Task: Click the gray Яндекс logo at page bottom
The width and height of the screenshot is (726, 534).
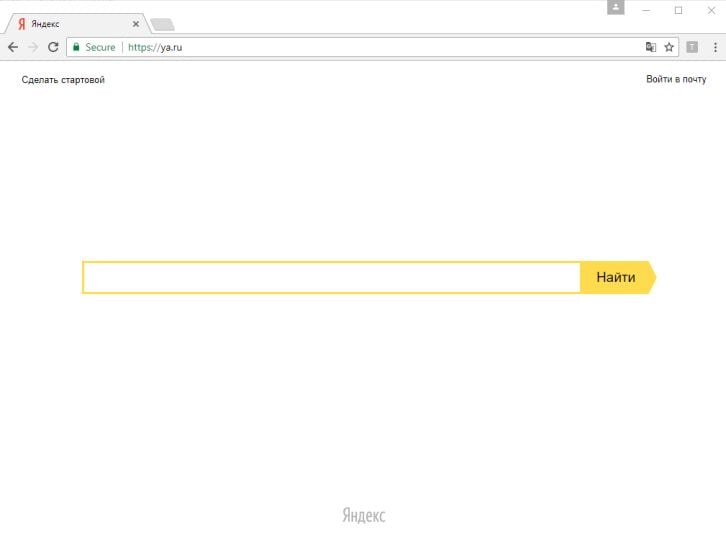Action: pyautogui.click(x=363, y=515)
